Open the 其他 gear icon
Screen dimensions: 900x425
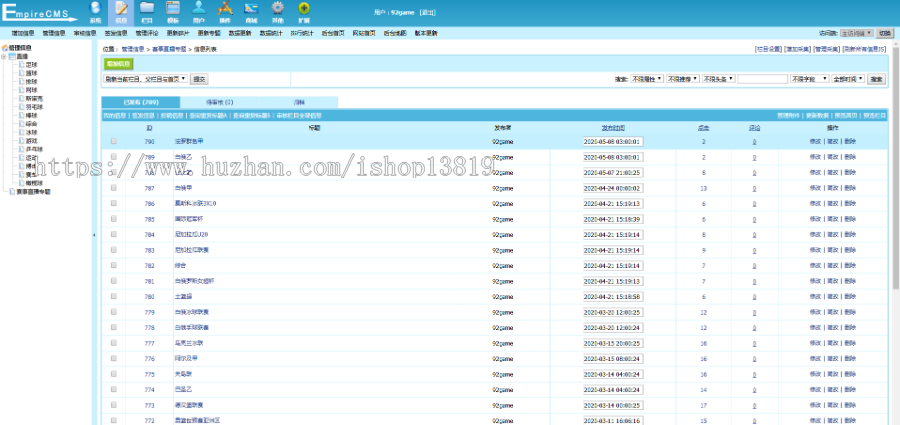pyautogui.click(x=278, y=8)
